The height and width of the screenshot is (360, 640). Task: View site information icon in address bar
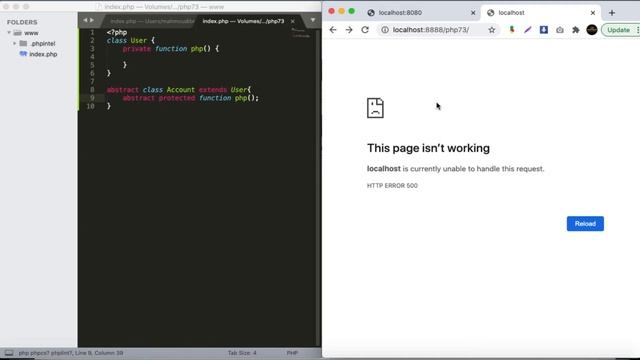tap(384, 30)
